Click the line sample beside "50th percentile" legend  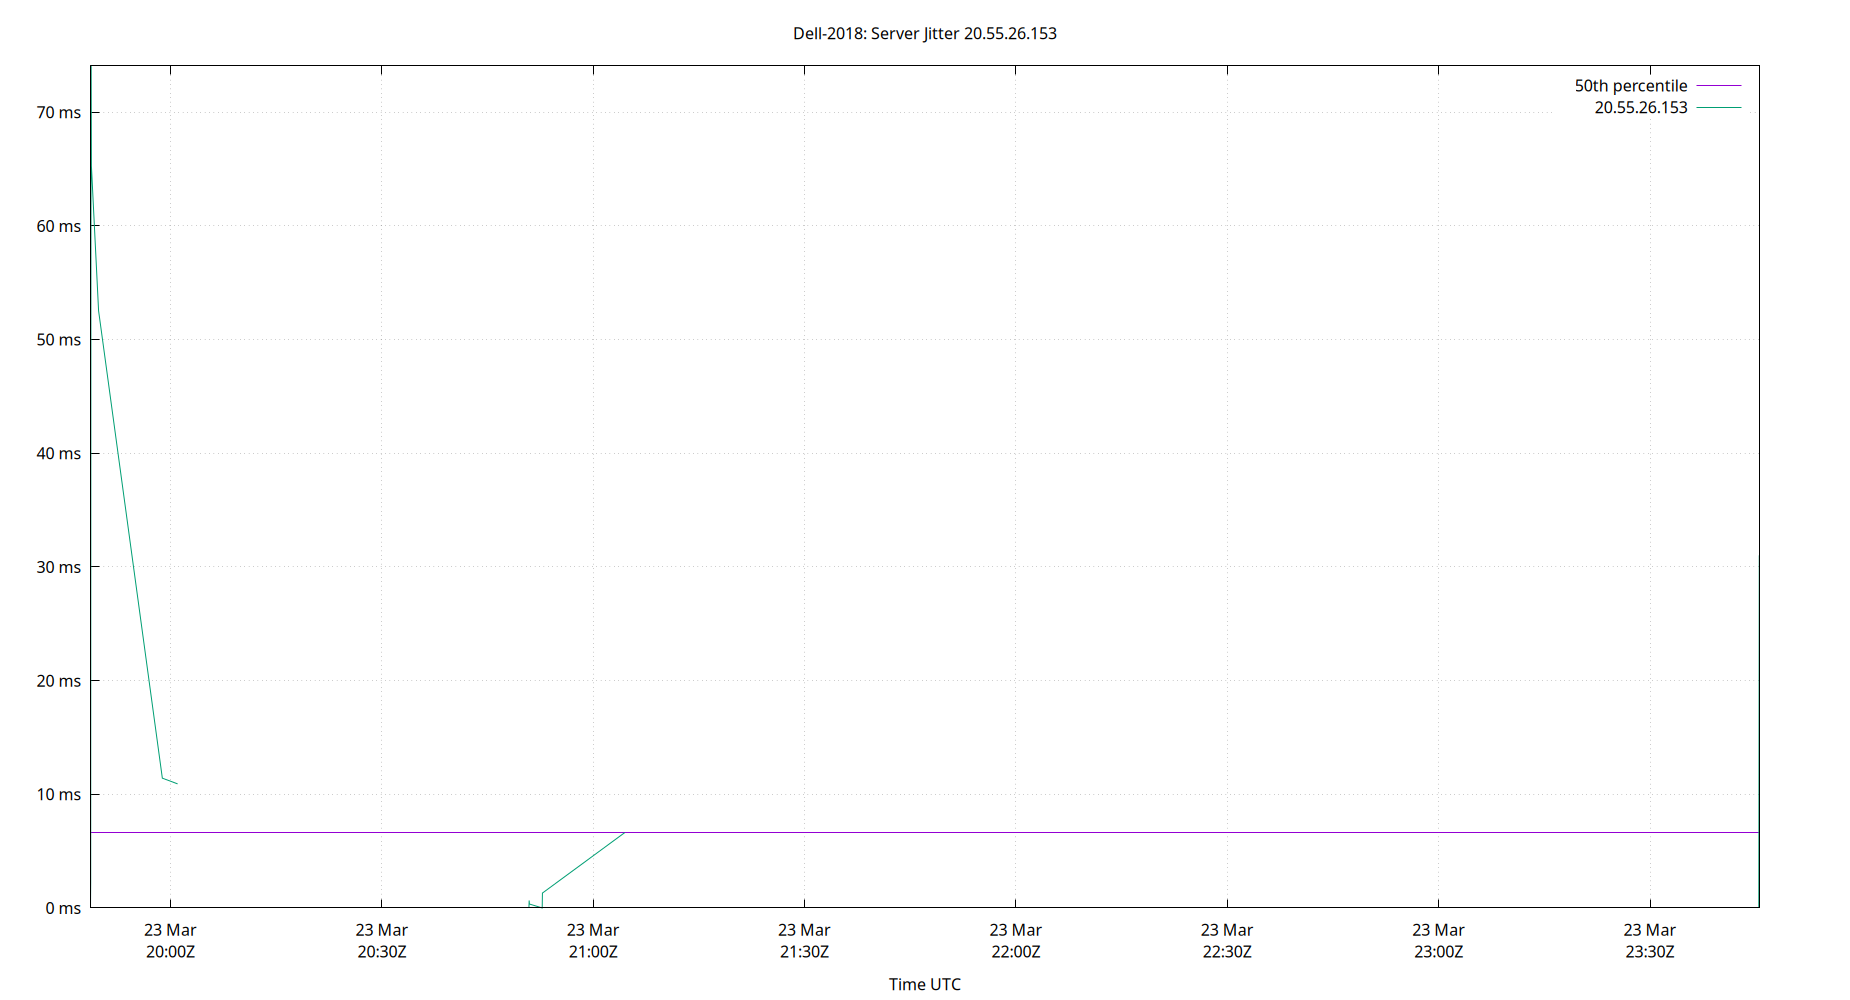[x=1717, y=85]
